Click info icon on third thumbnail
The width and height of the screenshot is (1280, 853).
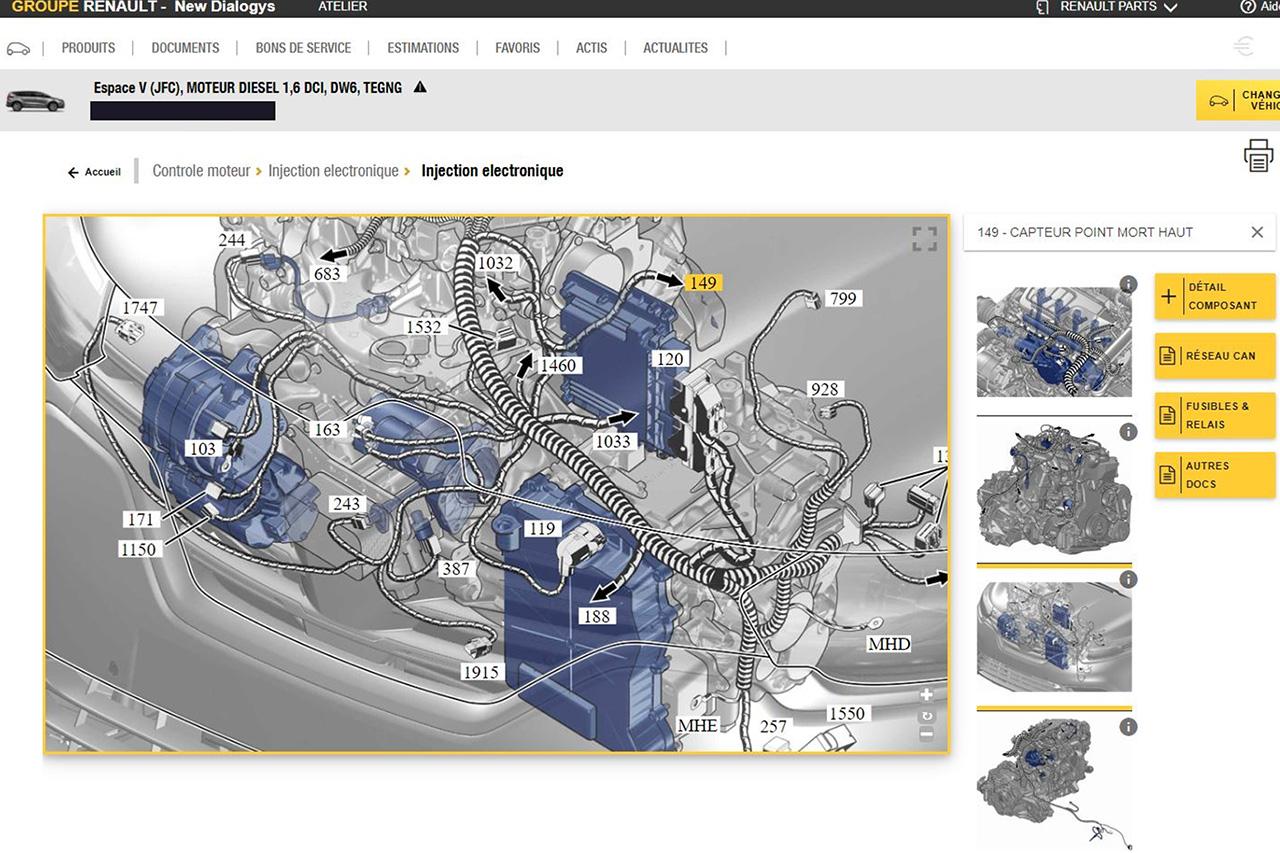(1128, 580)
